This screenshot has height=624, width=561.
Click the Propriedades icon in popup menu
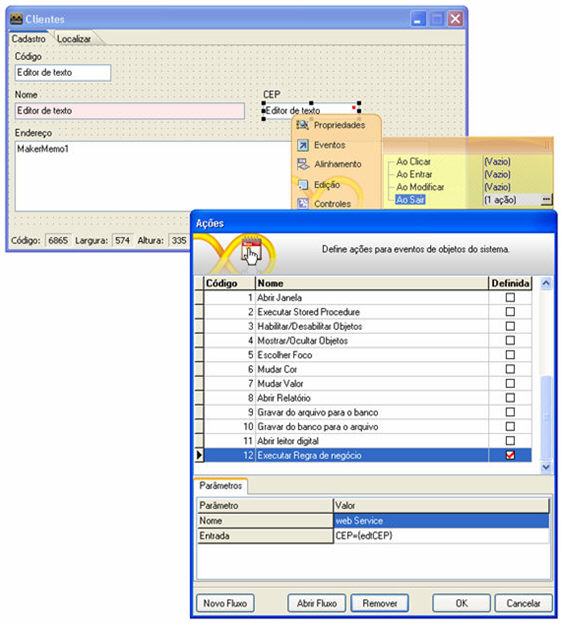pyautogui.click(x=302, y=125)
